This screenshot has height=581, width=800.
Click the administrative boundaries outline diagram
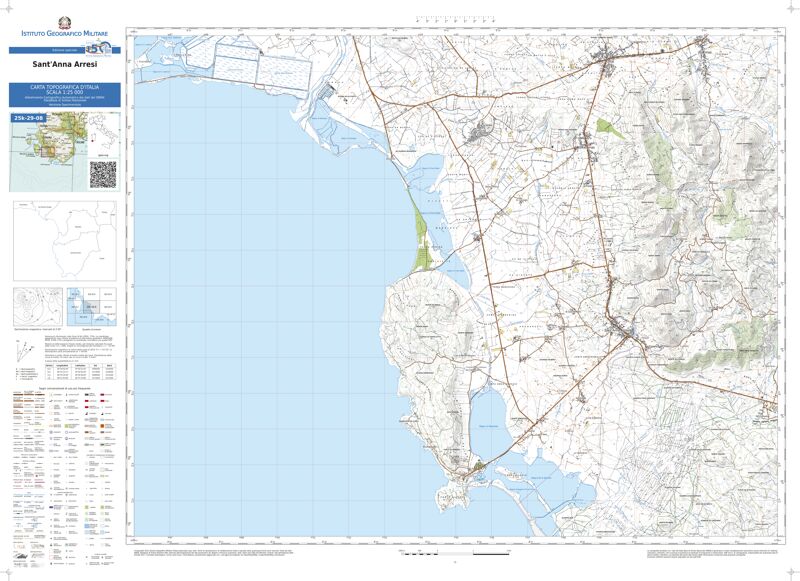coord(64,240)
